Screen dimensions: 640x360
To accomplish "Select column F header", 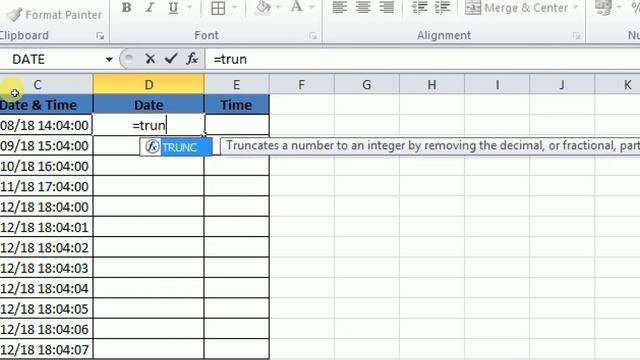I will [302, 84].
